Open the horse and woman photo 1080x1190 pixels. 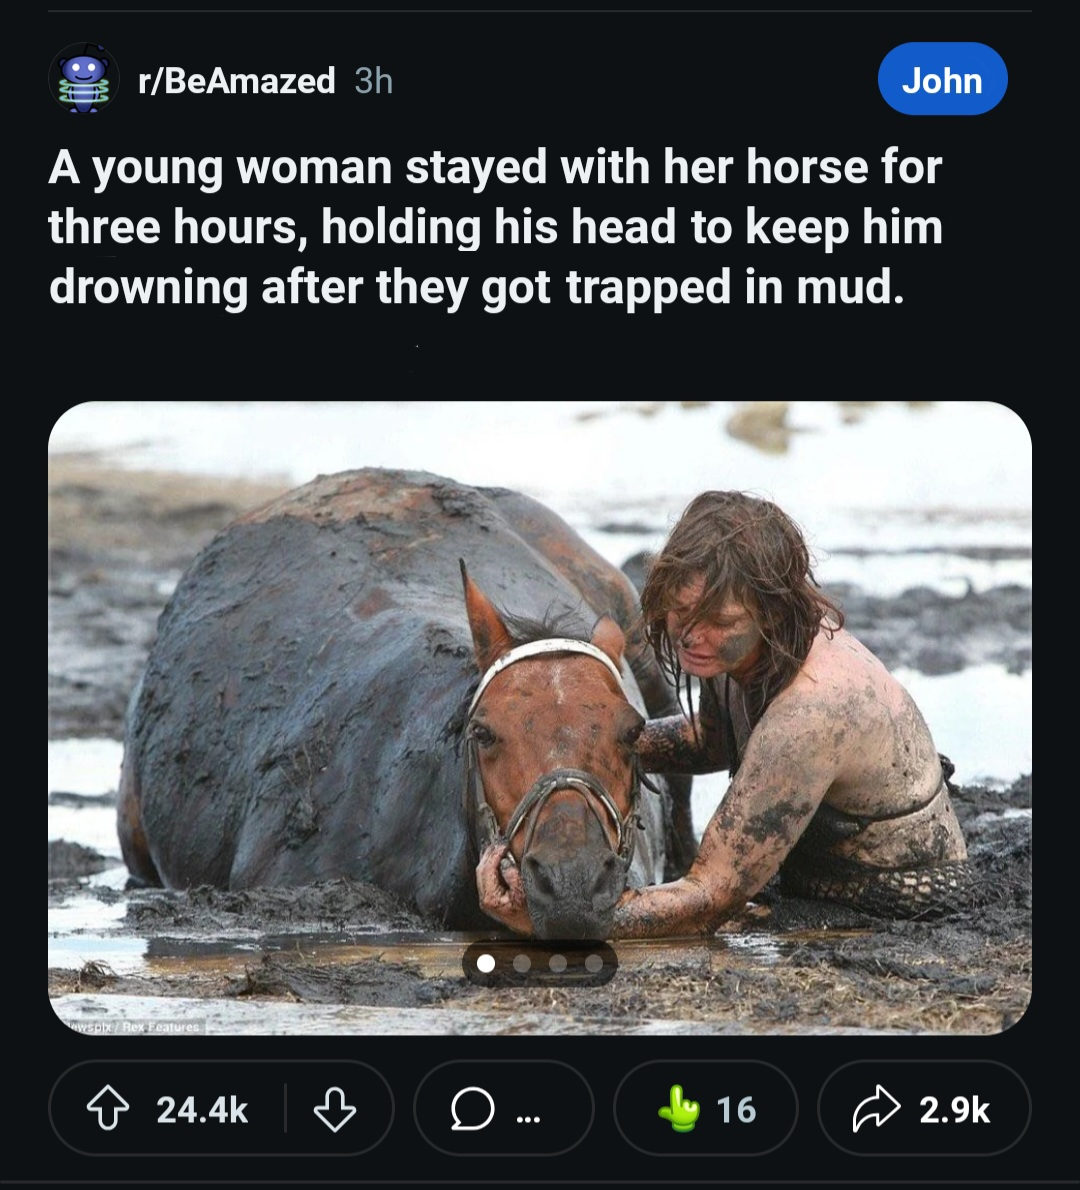click(540, 718)
